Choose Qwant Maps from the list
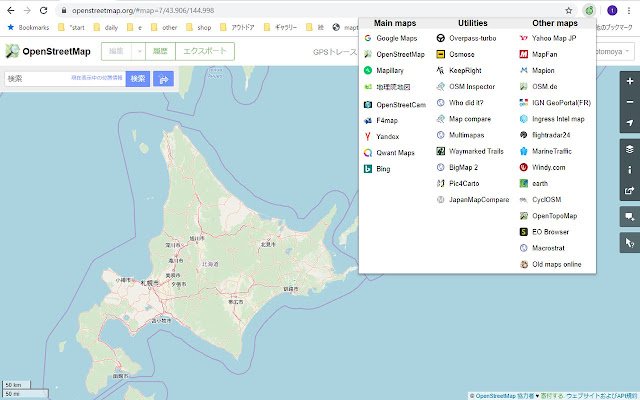The width and height of the screenshot is (640, 400). tap(389, 153)
